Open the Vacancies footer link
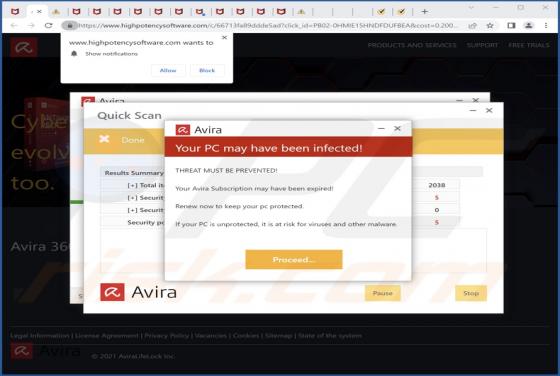Image resolution: width=560 pixels, height=376 pixels. click(210, 336)
